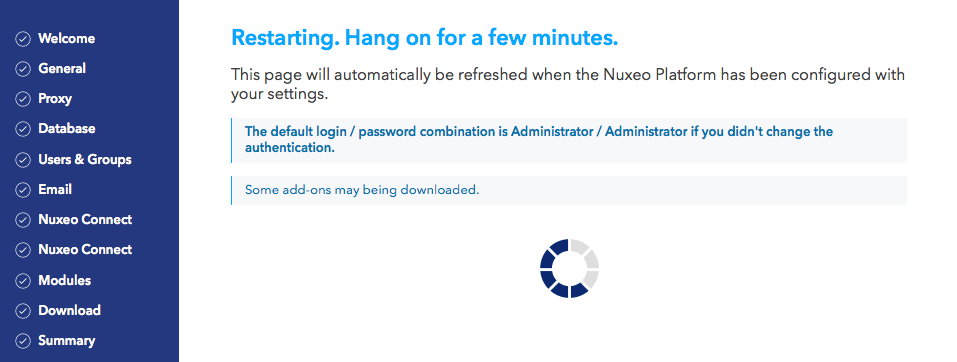Click the add-ons downloading message
This screenshot has width=957, height=362.
tap(569, 190)
